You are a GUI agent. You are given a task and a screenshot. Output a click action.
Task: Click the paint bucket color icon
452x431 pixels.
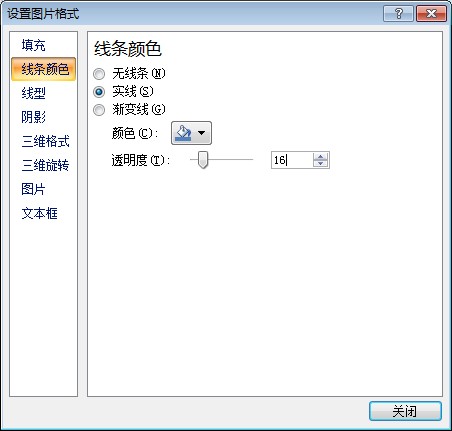pos(183,133)
